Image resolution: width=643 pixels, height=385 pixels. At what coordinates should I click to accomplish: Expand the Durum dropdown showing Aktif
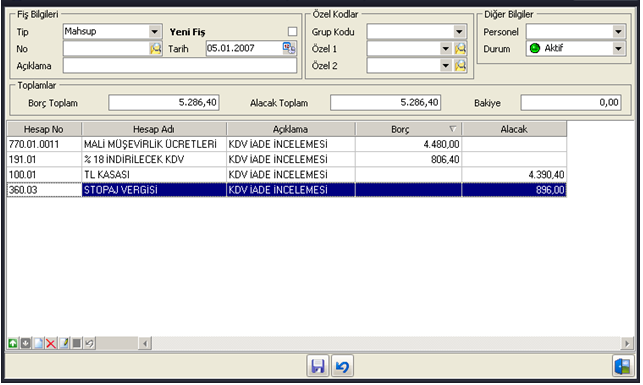[x=618, y=49]
